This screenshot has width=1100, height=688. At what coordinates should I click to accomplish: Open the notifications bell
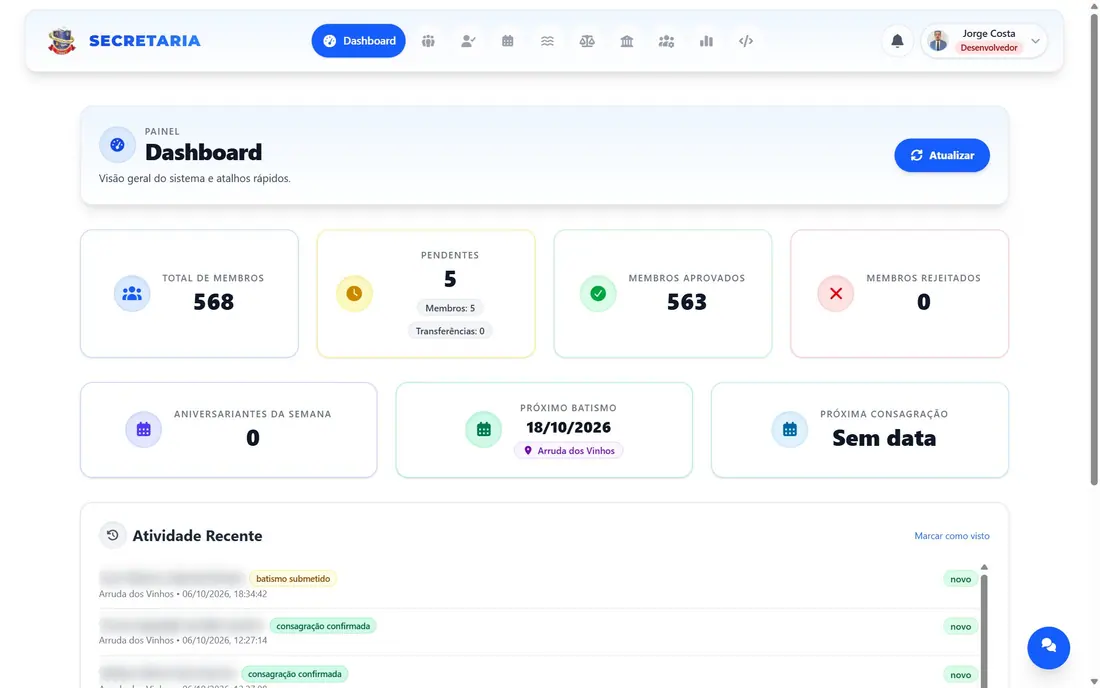[x=897, y=41]
